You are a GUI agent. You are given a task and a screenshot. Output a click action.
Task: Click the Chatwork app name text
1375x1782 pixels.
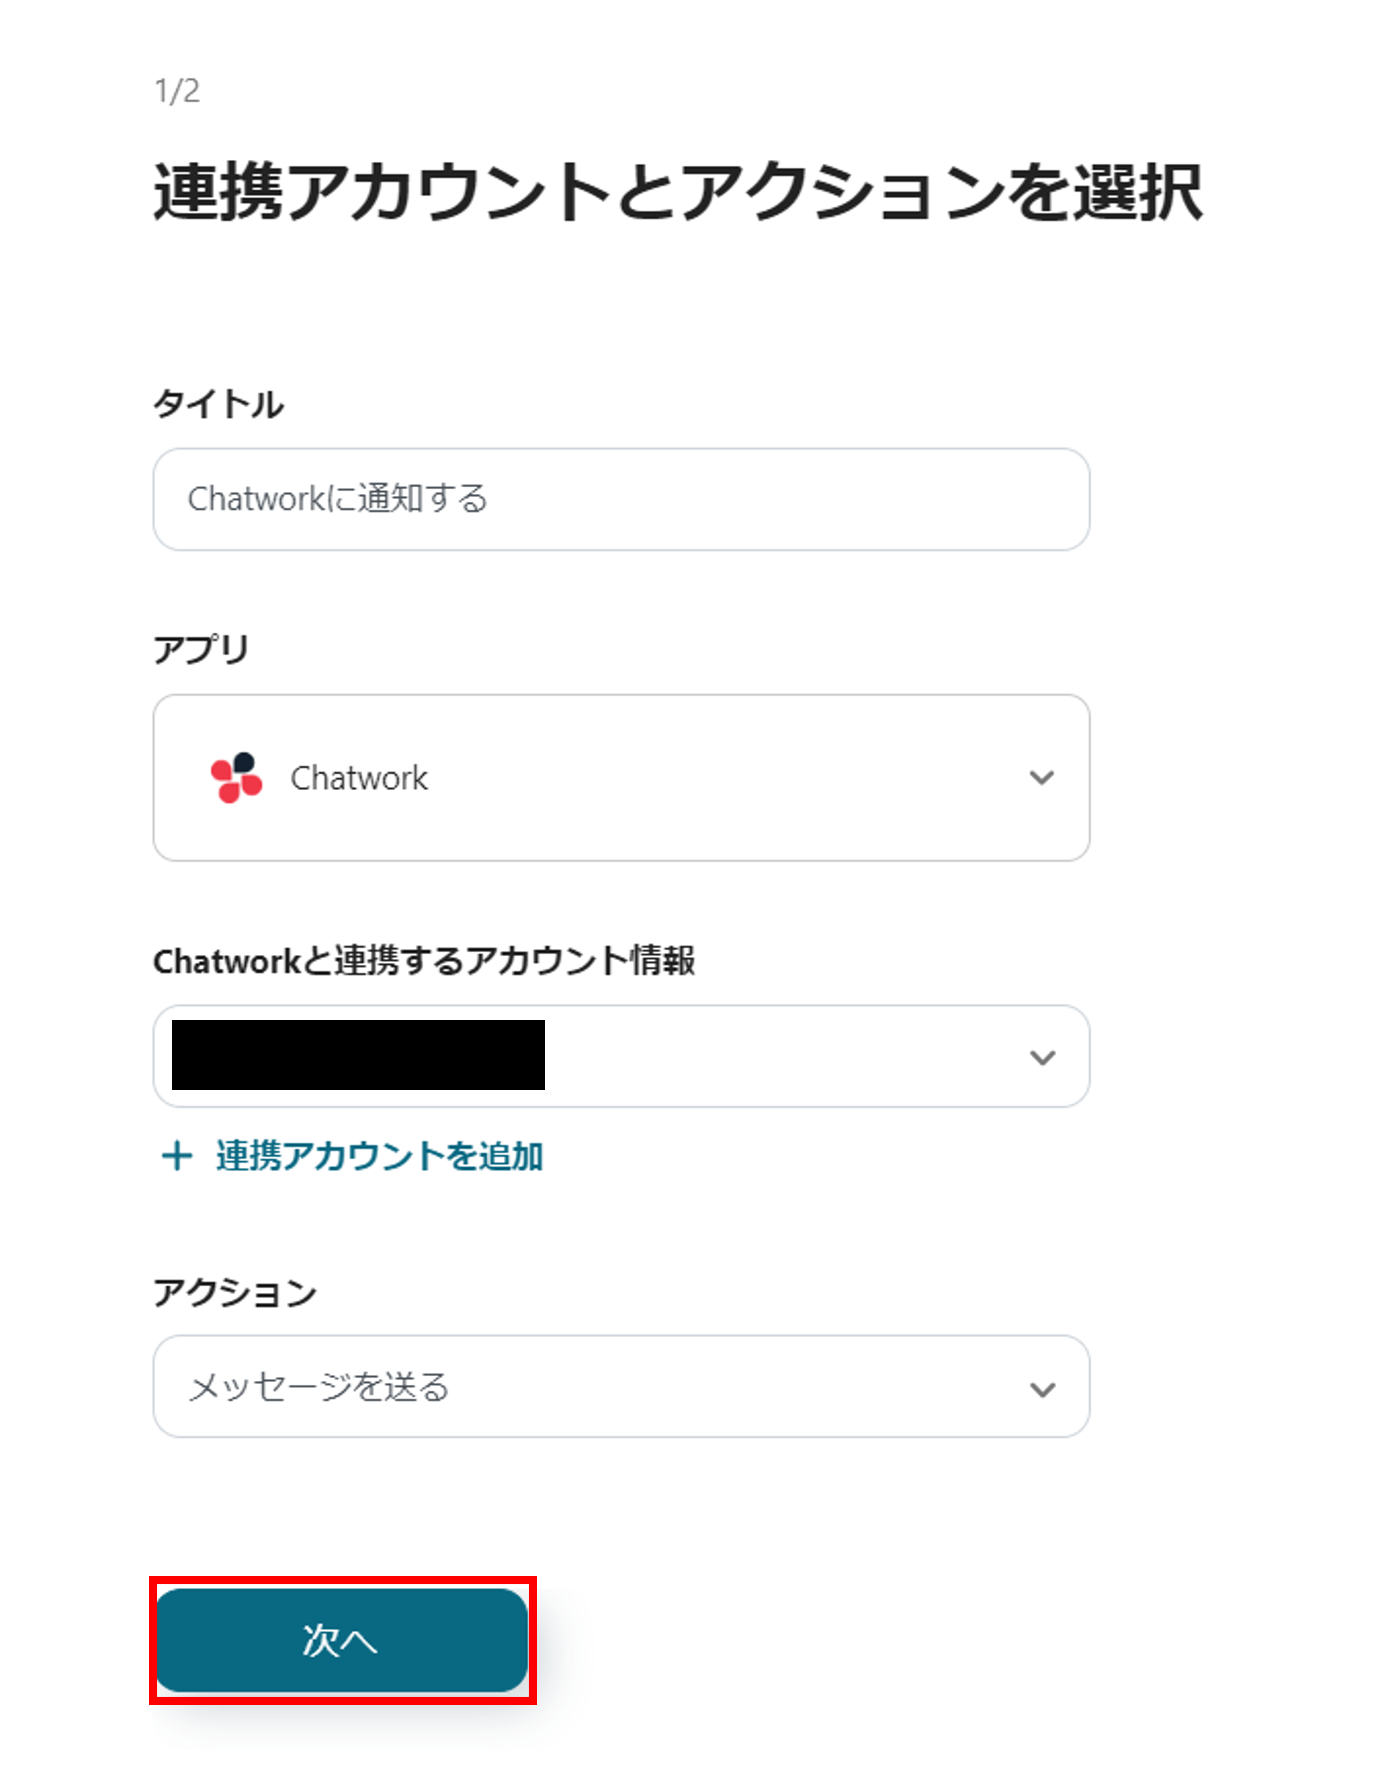359,778
